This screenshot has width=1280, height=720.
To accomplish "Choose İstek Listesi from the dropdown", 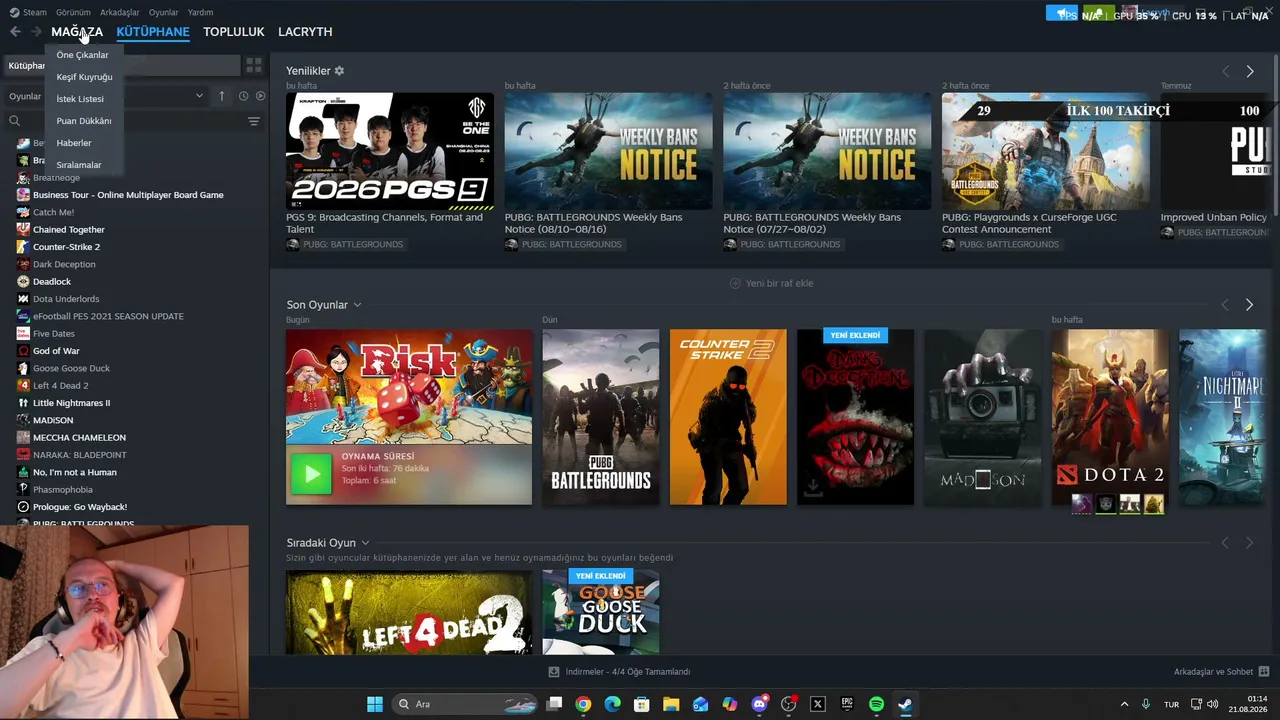I will click(80, 99).
